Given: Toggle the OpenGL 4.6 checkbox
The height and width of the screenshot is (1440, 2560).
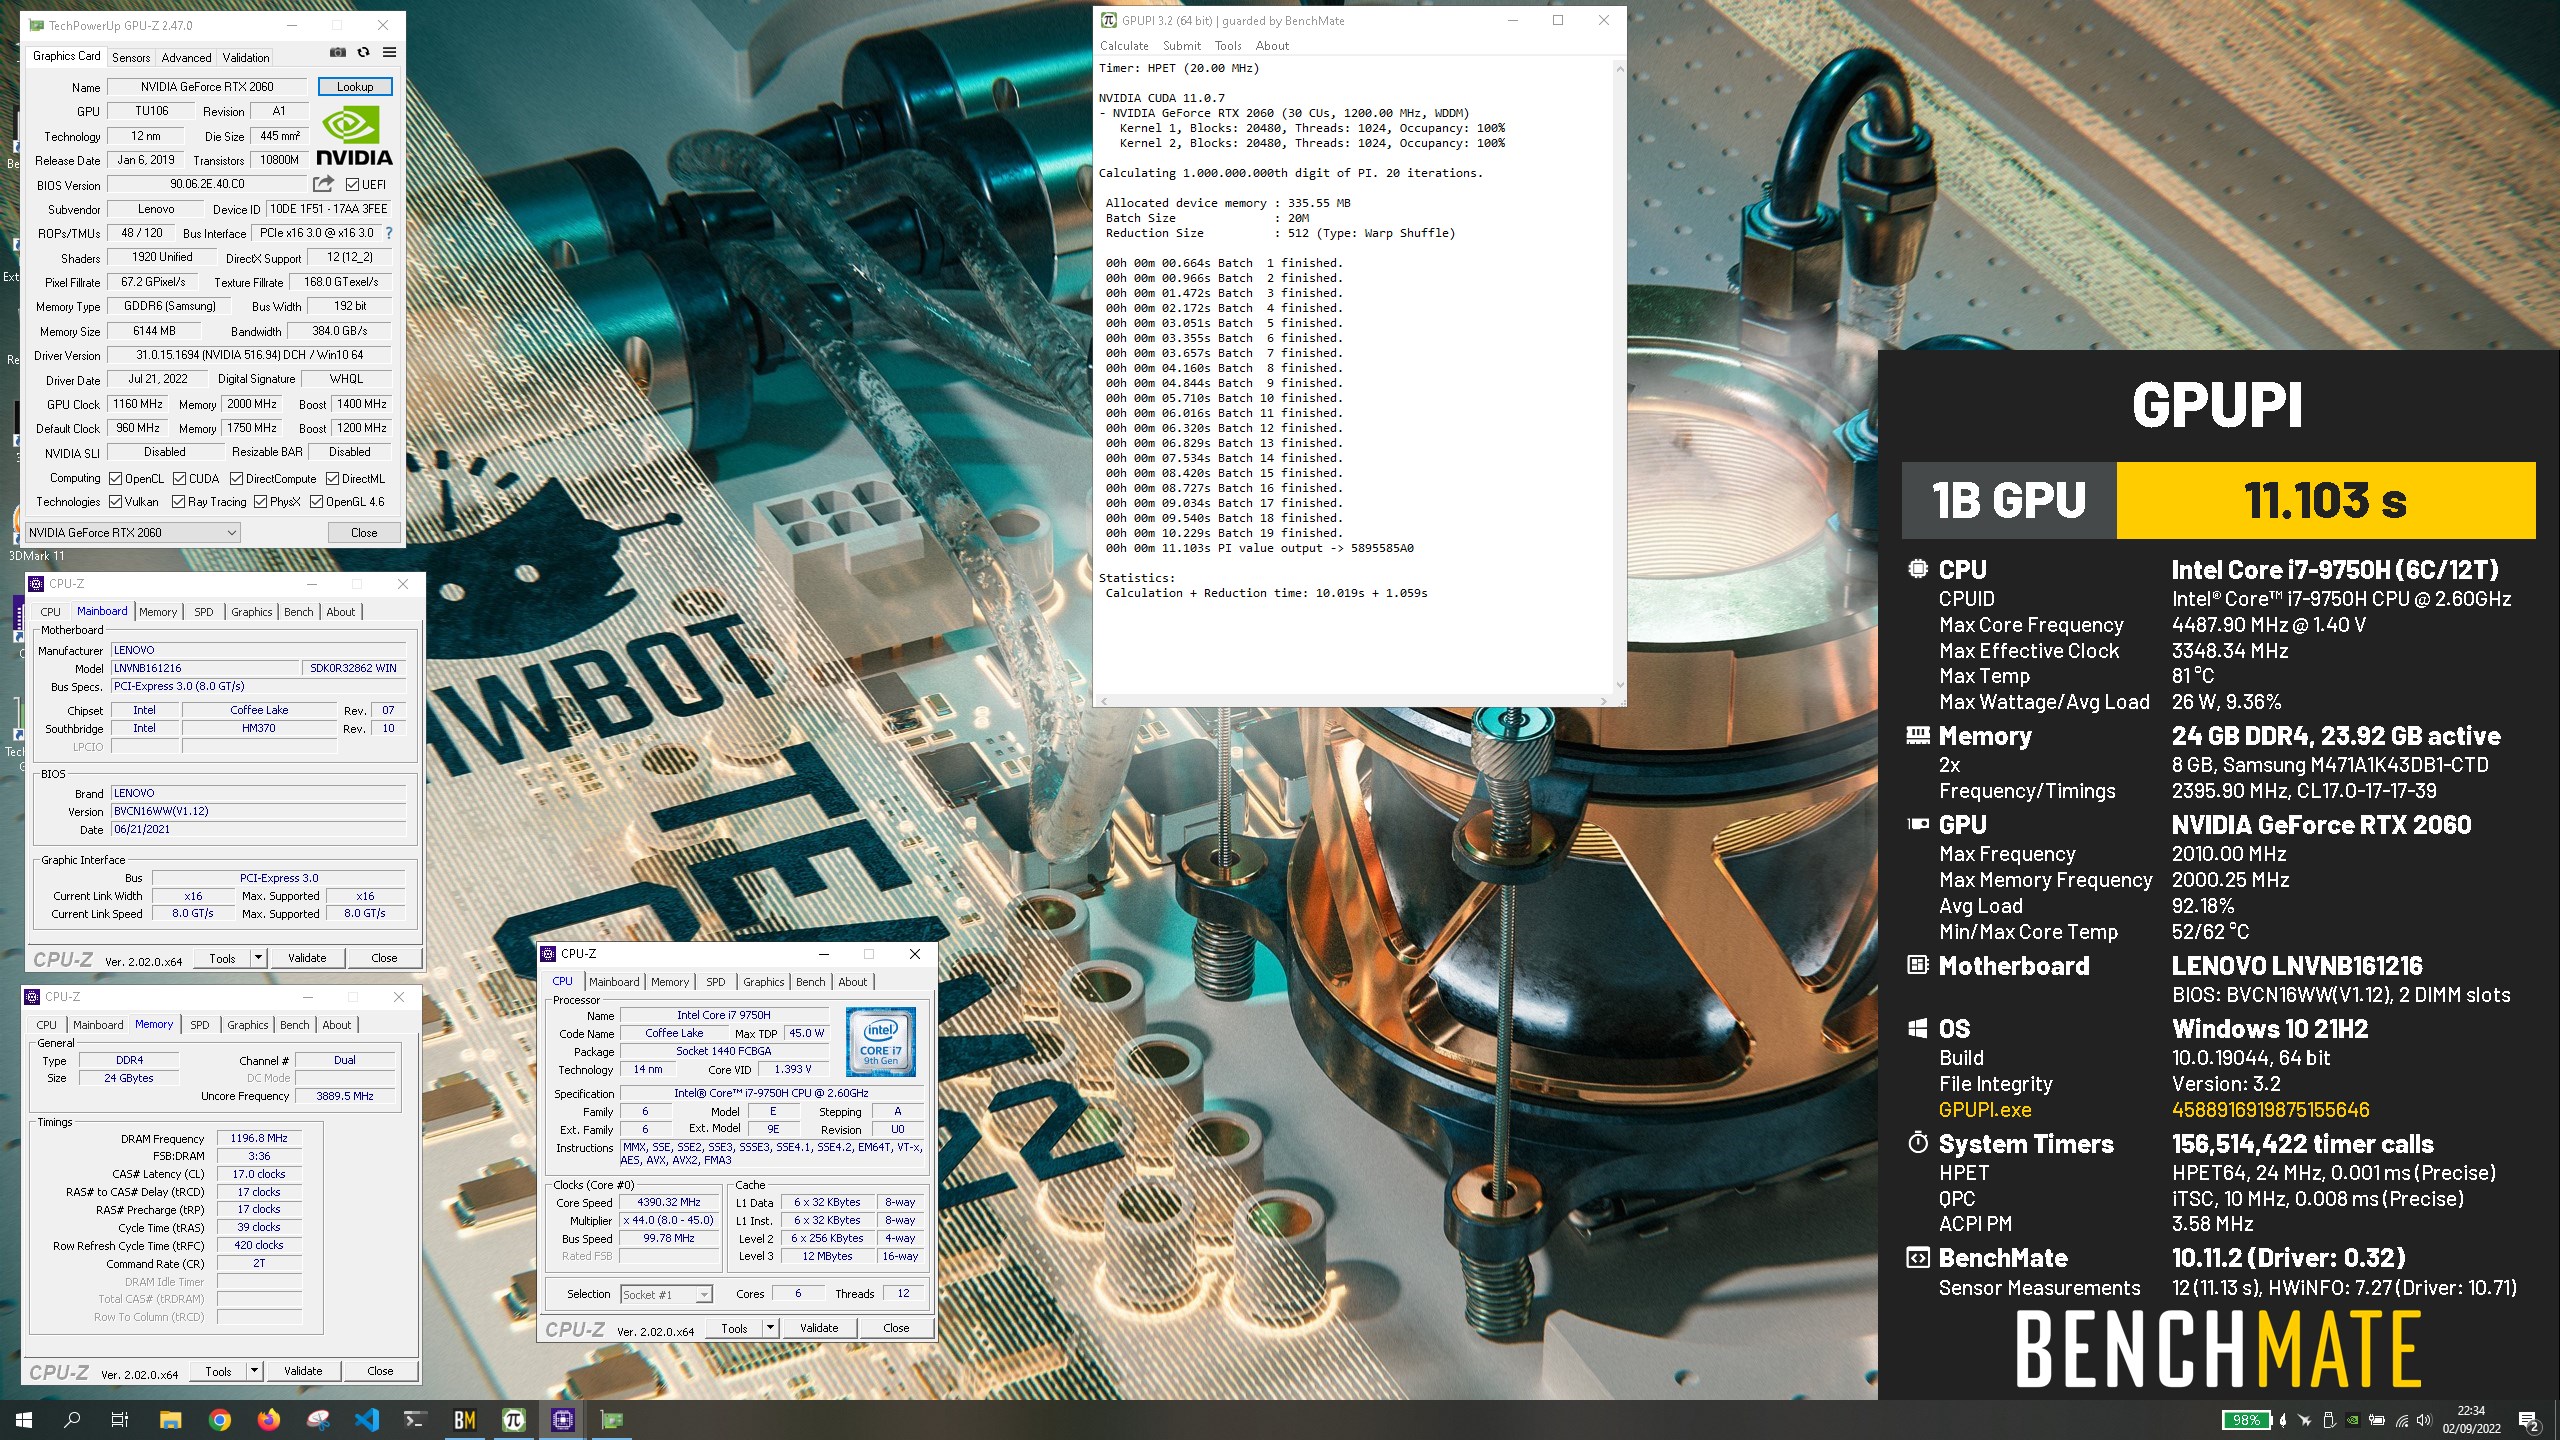Looking at the screenshot, I should pyautogui.click(x=317, y=502).
